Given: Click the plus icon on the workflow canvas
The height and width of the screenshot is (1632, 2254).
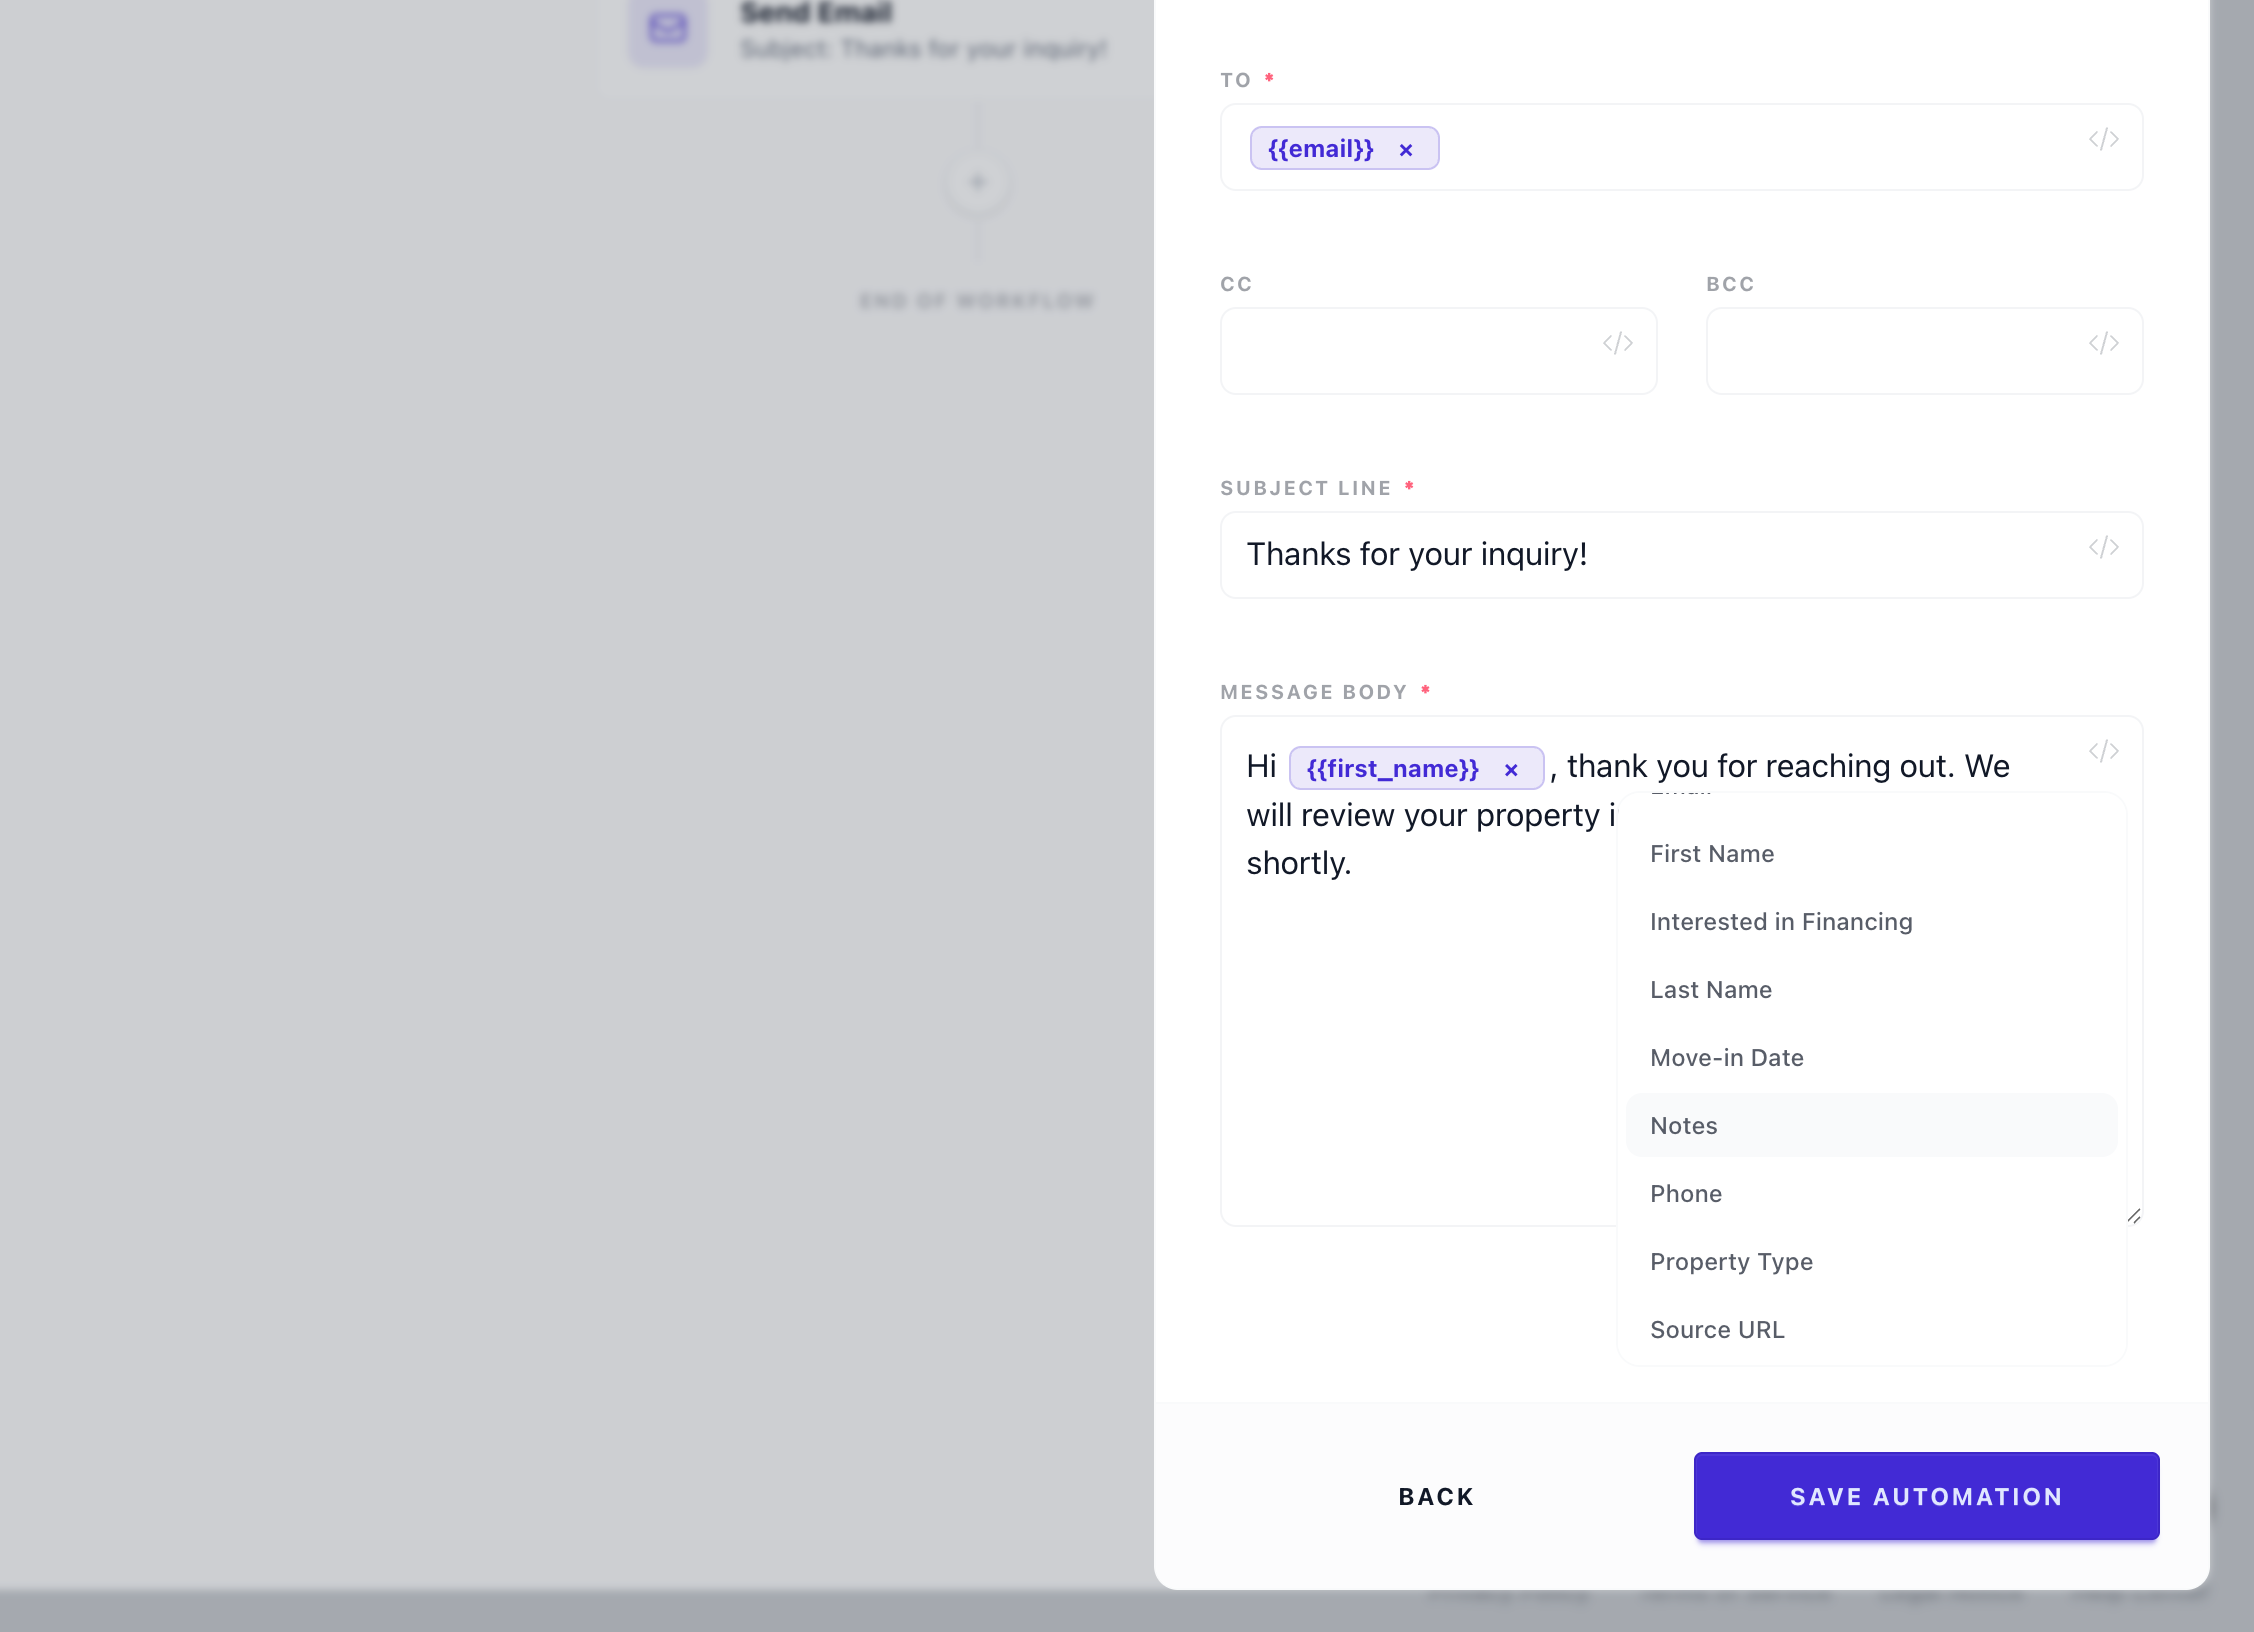Looking at the screenshot, I should point(977,182).
